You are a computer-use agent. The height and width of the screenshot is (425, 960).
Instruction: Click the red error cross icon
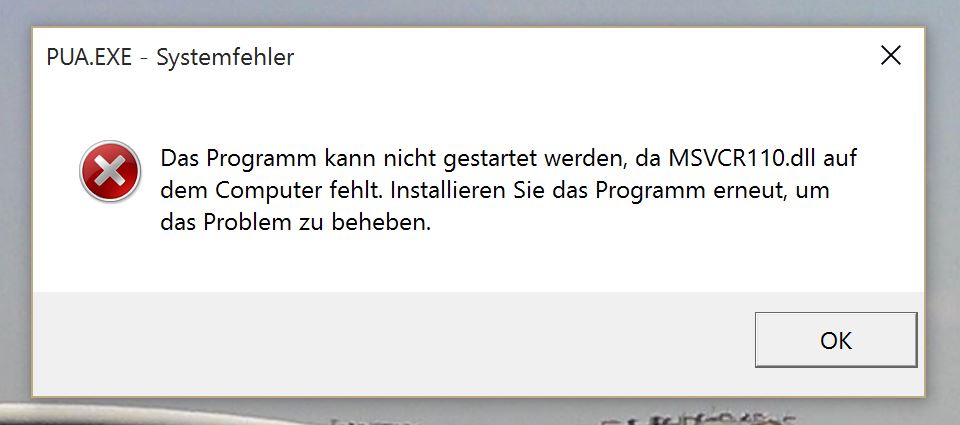110,171
